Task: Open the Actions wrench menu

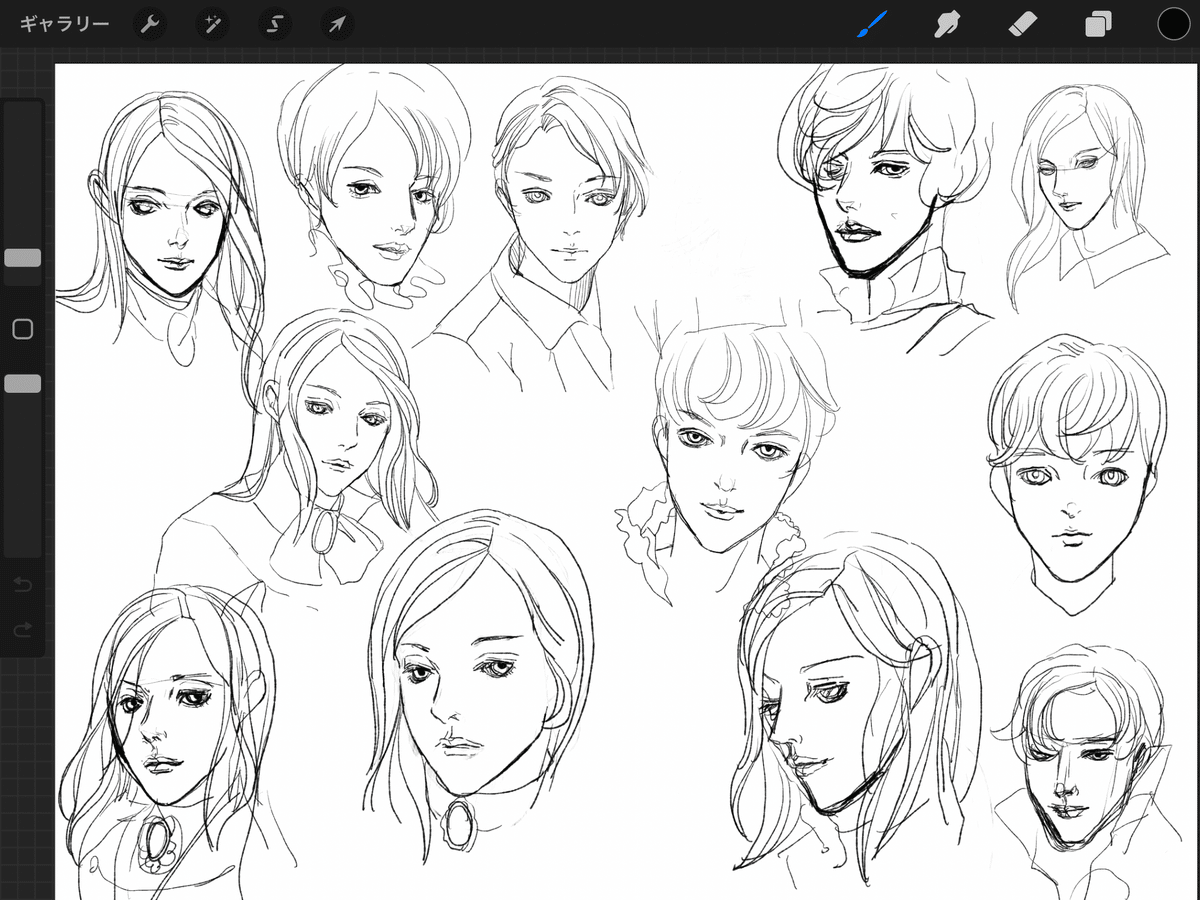Action: pyautogui.click(x=150, y=24)
